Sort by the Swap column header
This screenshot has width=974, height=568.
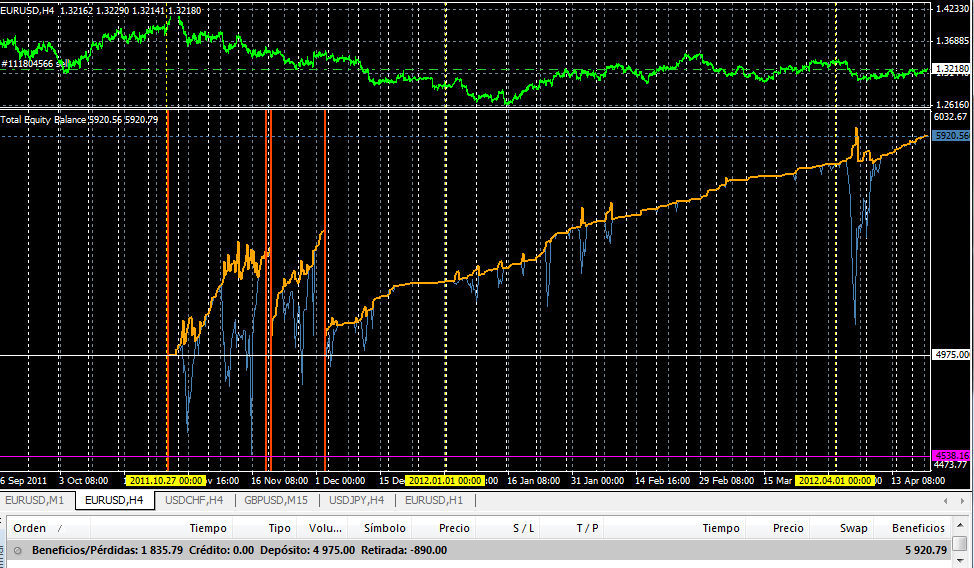pos(853,528)
